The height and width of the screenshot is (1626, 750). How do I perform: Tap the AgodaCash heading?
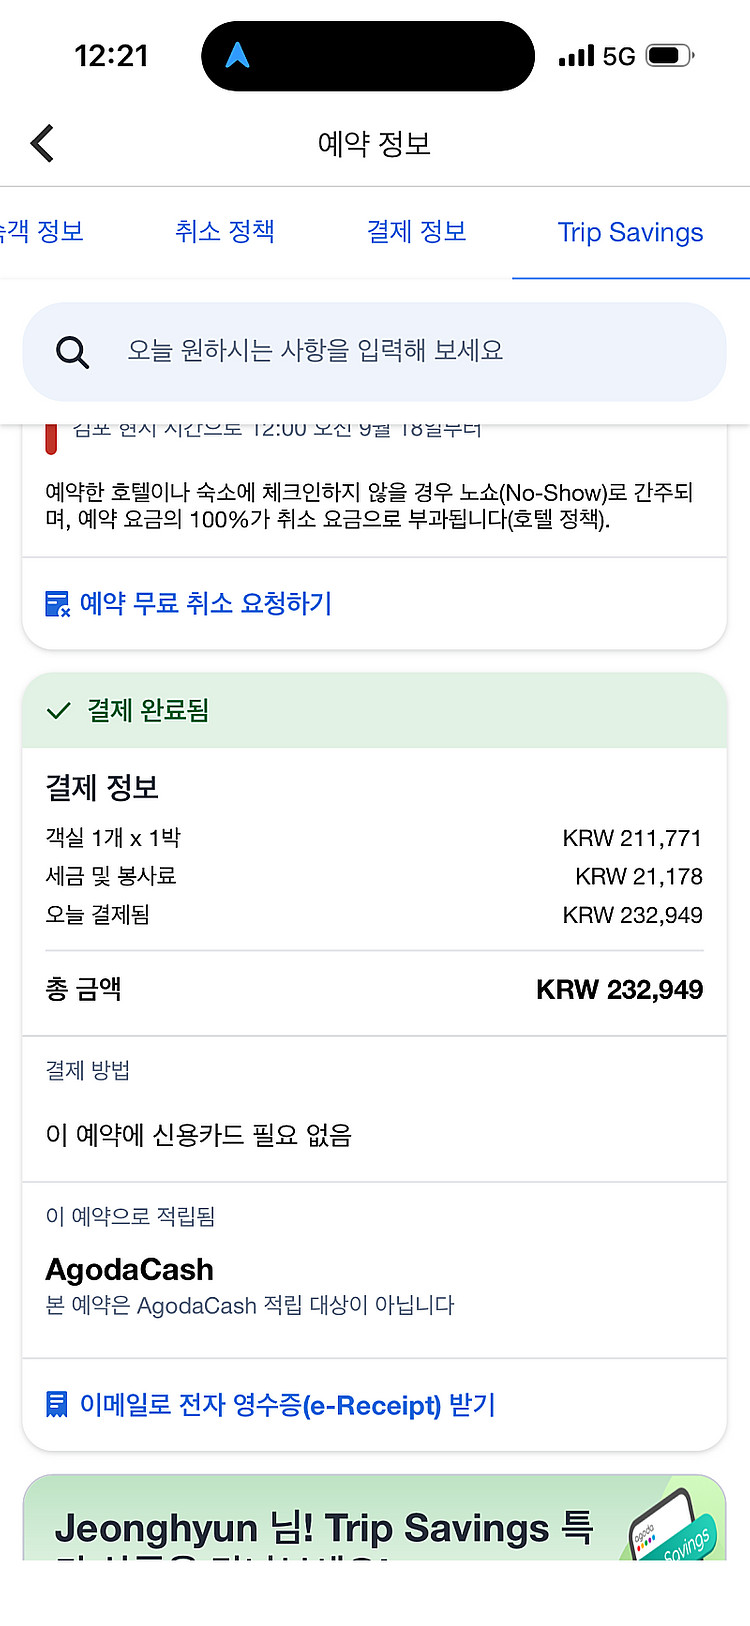[130, 1270]
